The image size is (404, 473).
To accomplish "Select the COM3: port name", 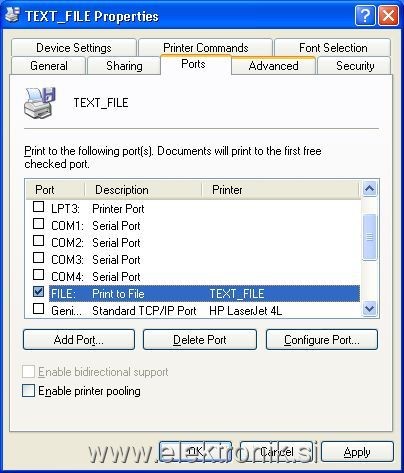I will point(67,260).
